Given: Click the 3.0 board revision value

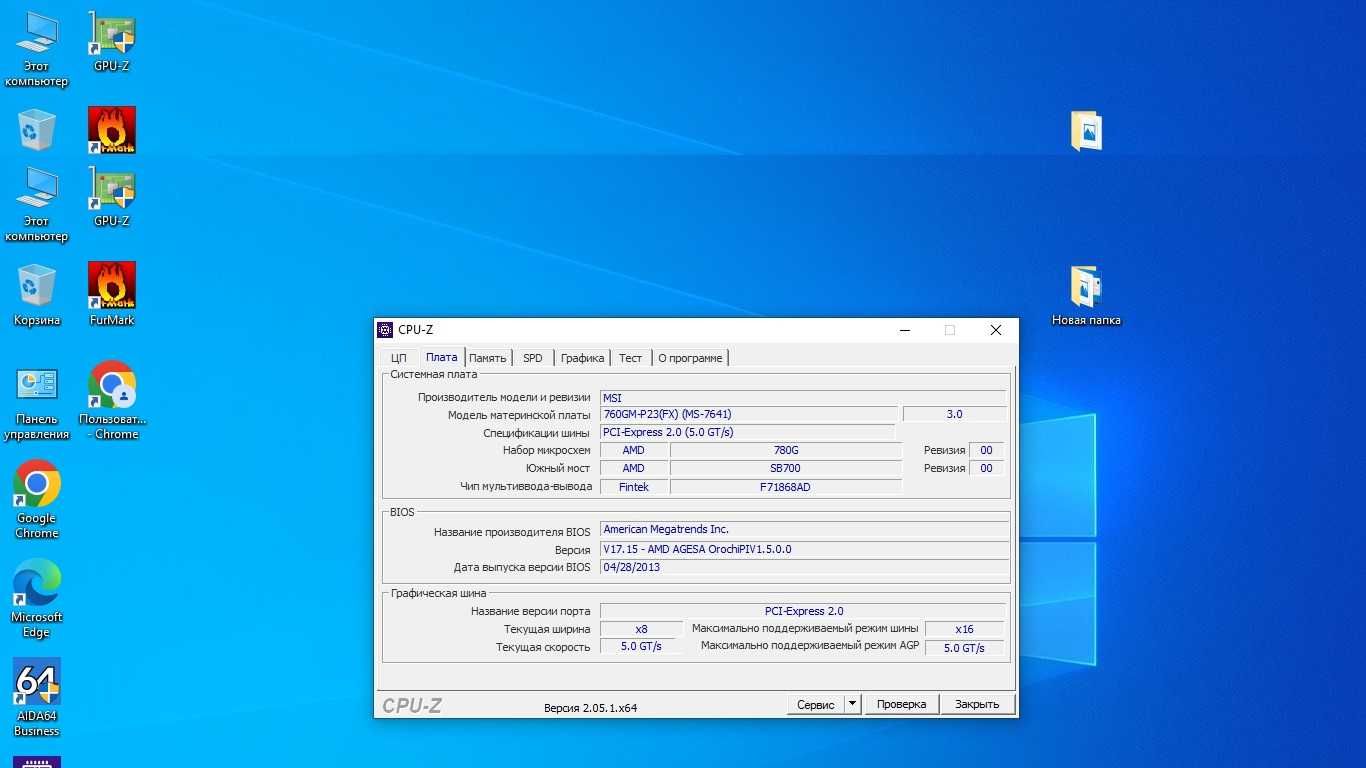Looking at the screenshot, I should click(954, 414).
